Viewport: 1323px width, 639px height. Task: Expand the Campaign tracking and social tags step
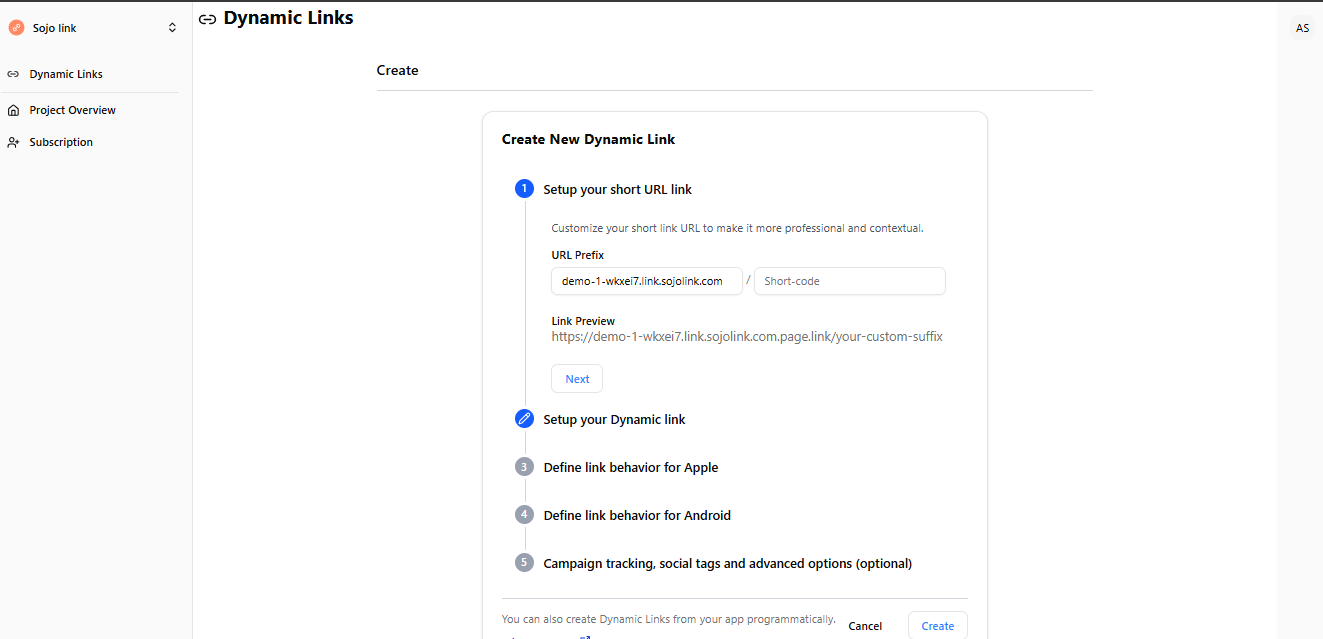point(727,562)
